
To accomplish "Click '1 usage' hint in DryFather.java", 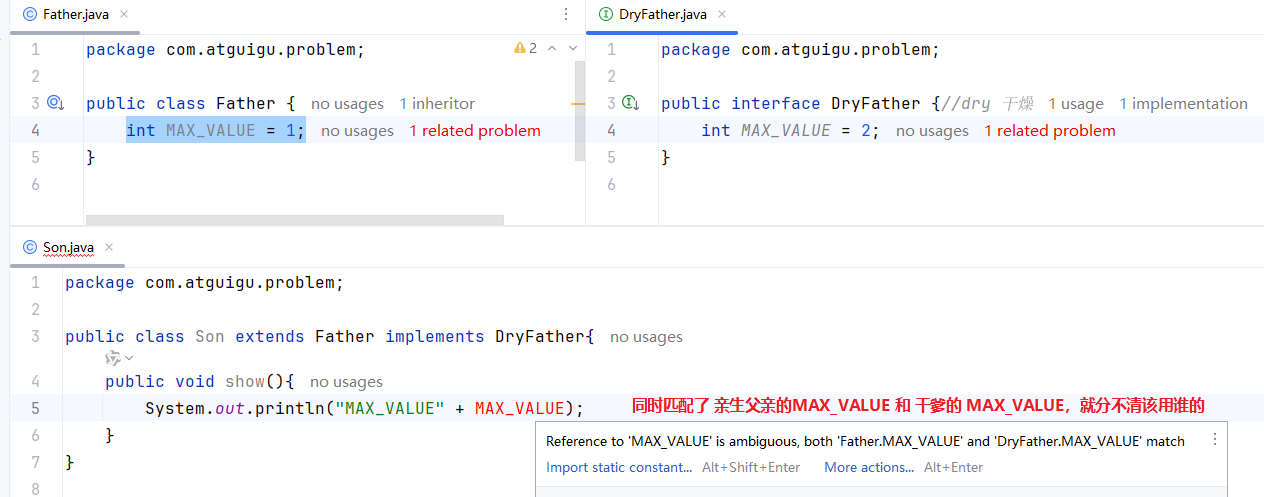I will pos(1076,104).
